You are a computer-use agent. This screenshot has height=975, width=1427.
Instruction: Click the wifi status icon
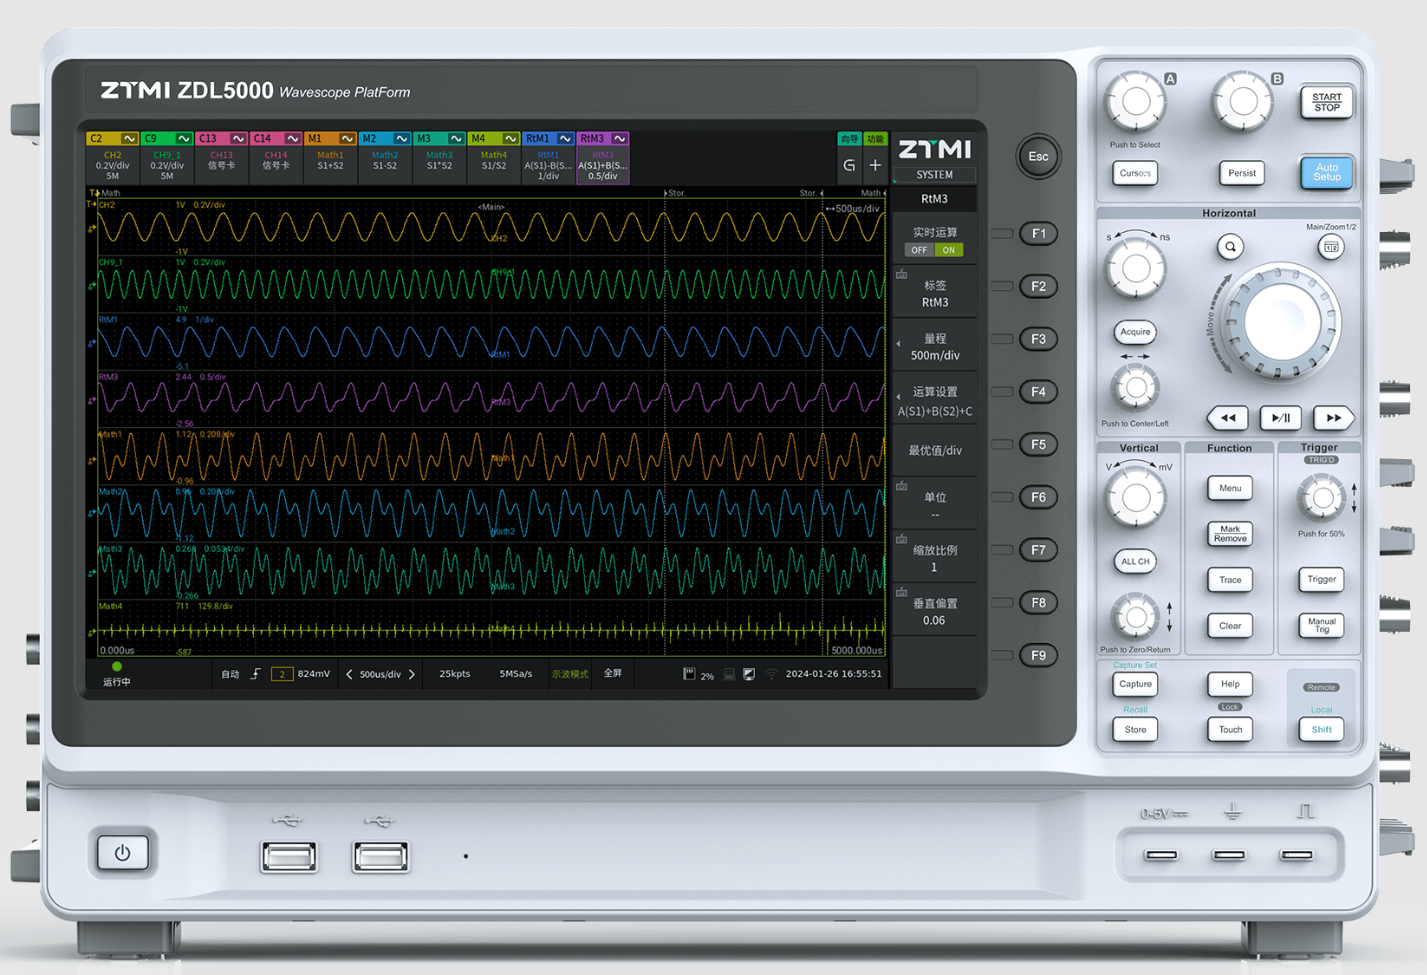coord(771,674)
